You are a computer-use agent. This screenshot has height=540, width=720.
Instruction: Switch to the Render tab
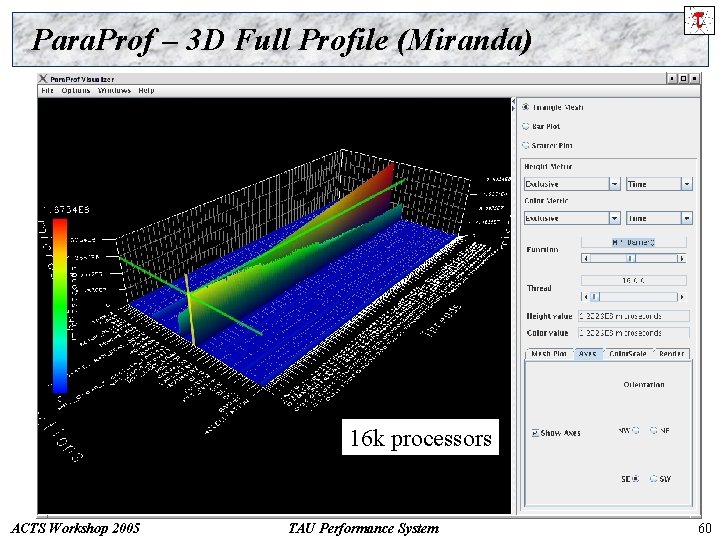[671, 354]
